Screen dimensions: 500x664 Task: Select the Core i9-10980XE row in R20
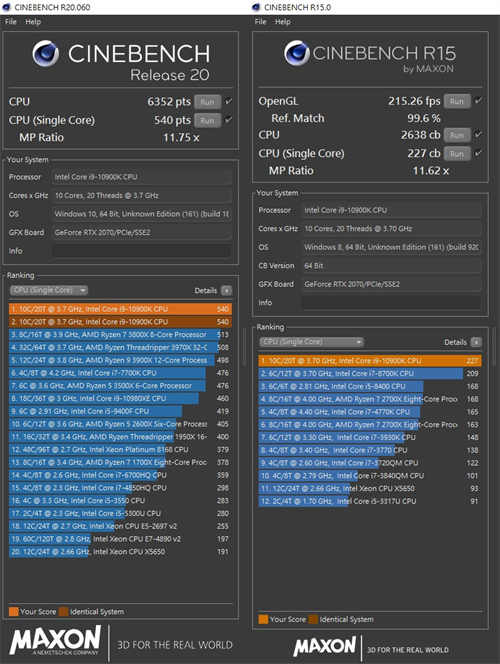coord(120,398)
